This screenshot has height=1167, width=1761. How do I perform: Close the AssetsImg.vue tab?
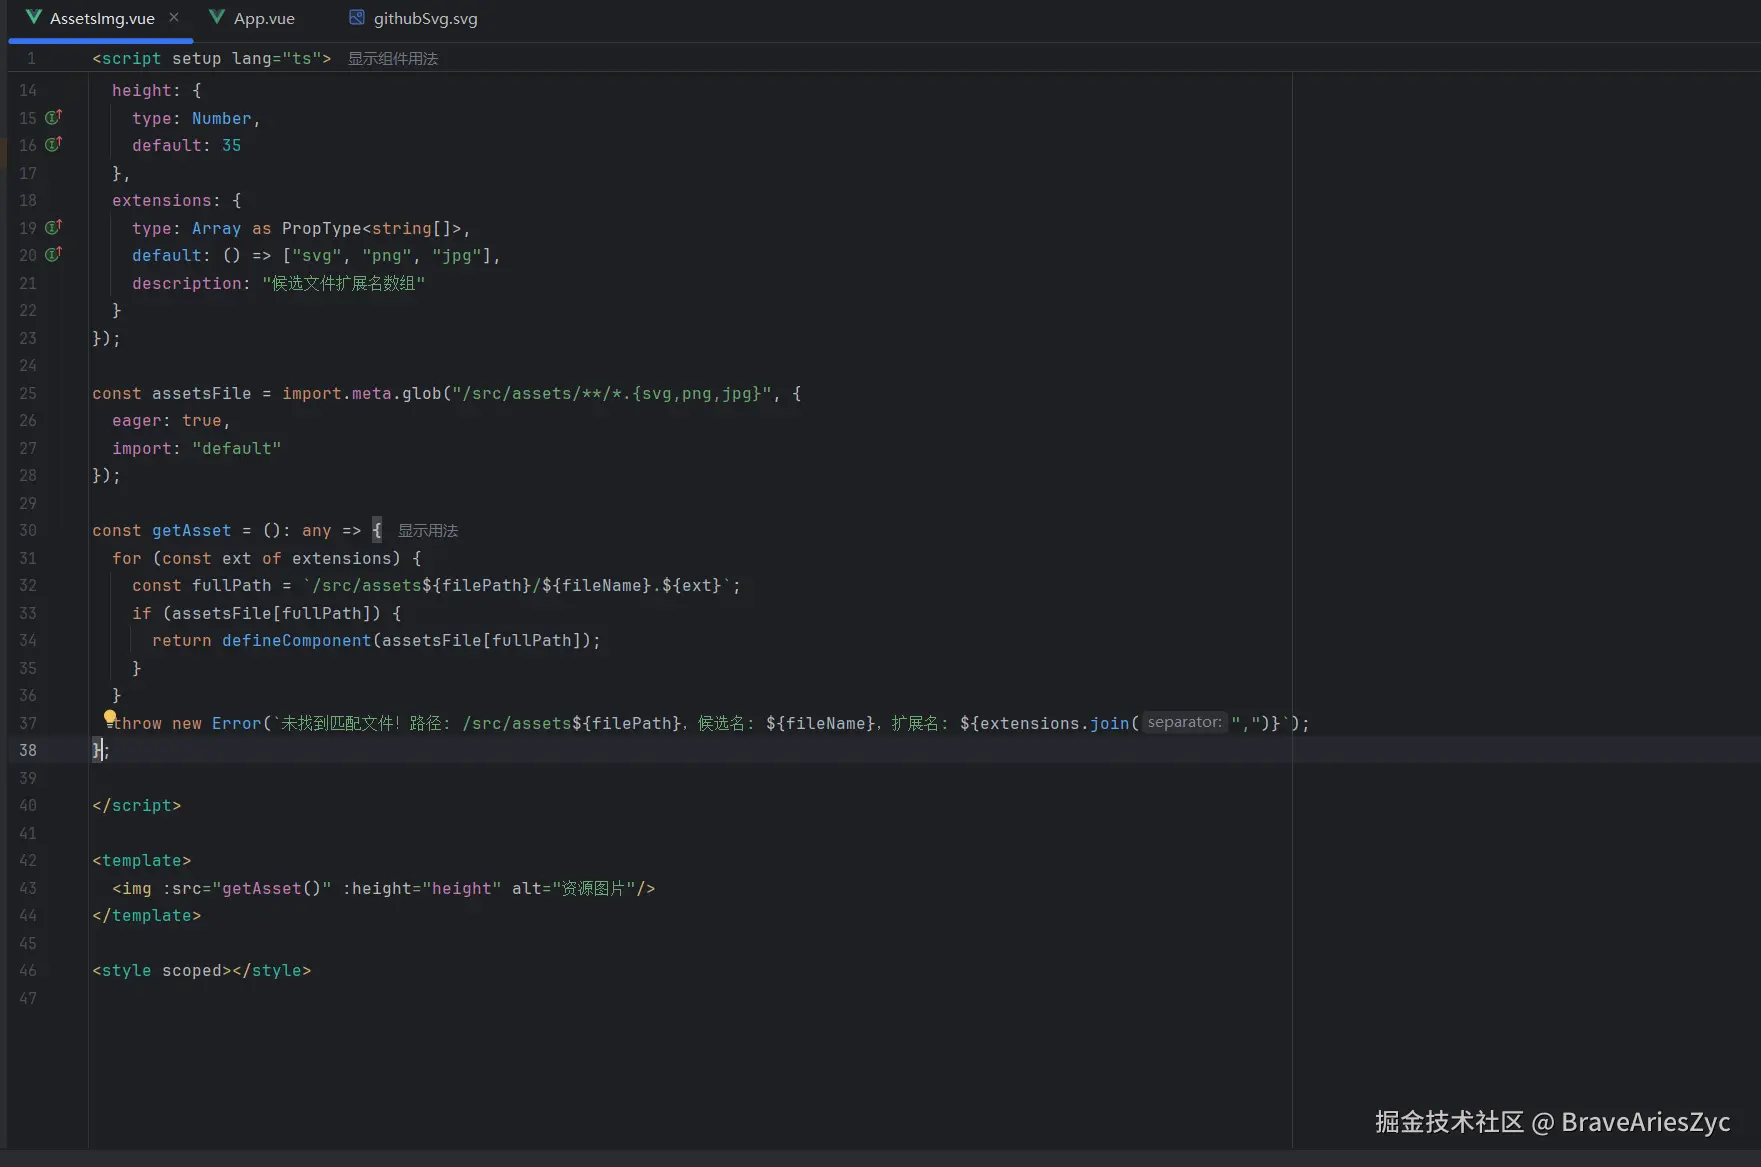[174, 17]
